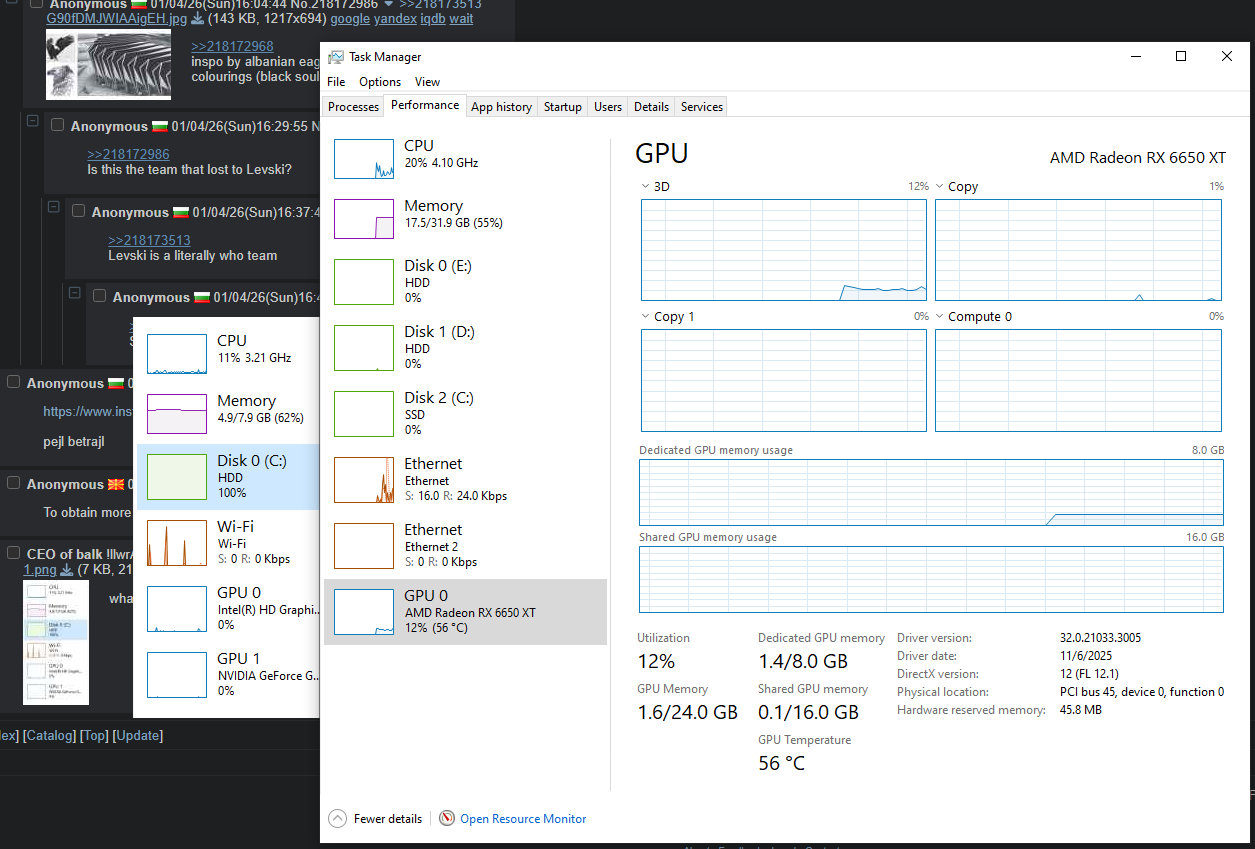Open the Copy 1 engine graph dropdown
The width and height of the screenshot is (1255, 849).
645,317
